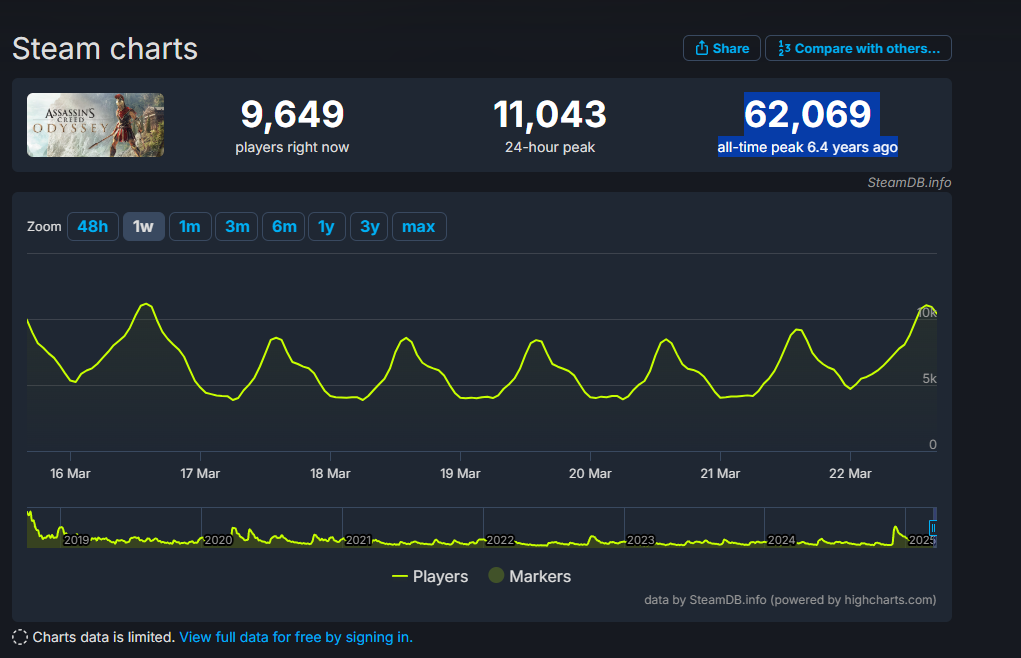Open the sign-in link for full data
The width and height of the screenshot is (1021, 658).
[296, 637]
